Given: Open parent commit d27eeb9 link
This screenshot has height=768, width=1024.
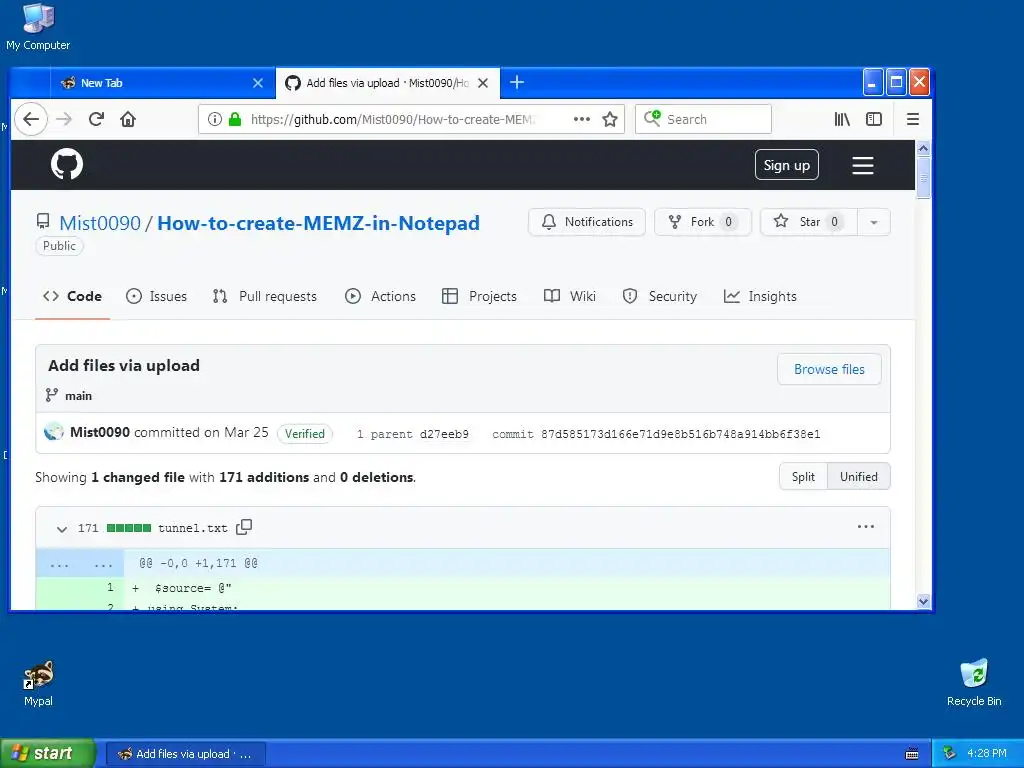Looking at the screenshot, I should pyautogui.click(x=444, y=434).
